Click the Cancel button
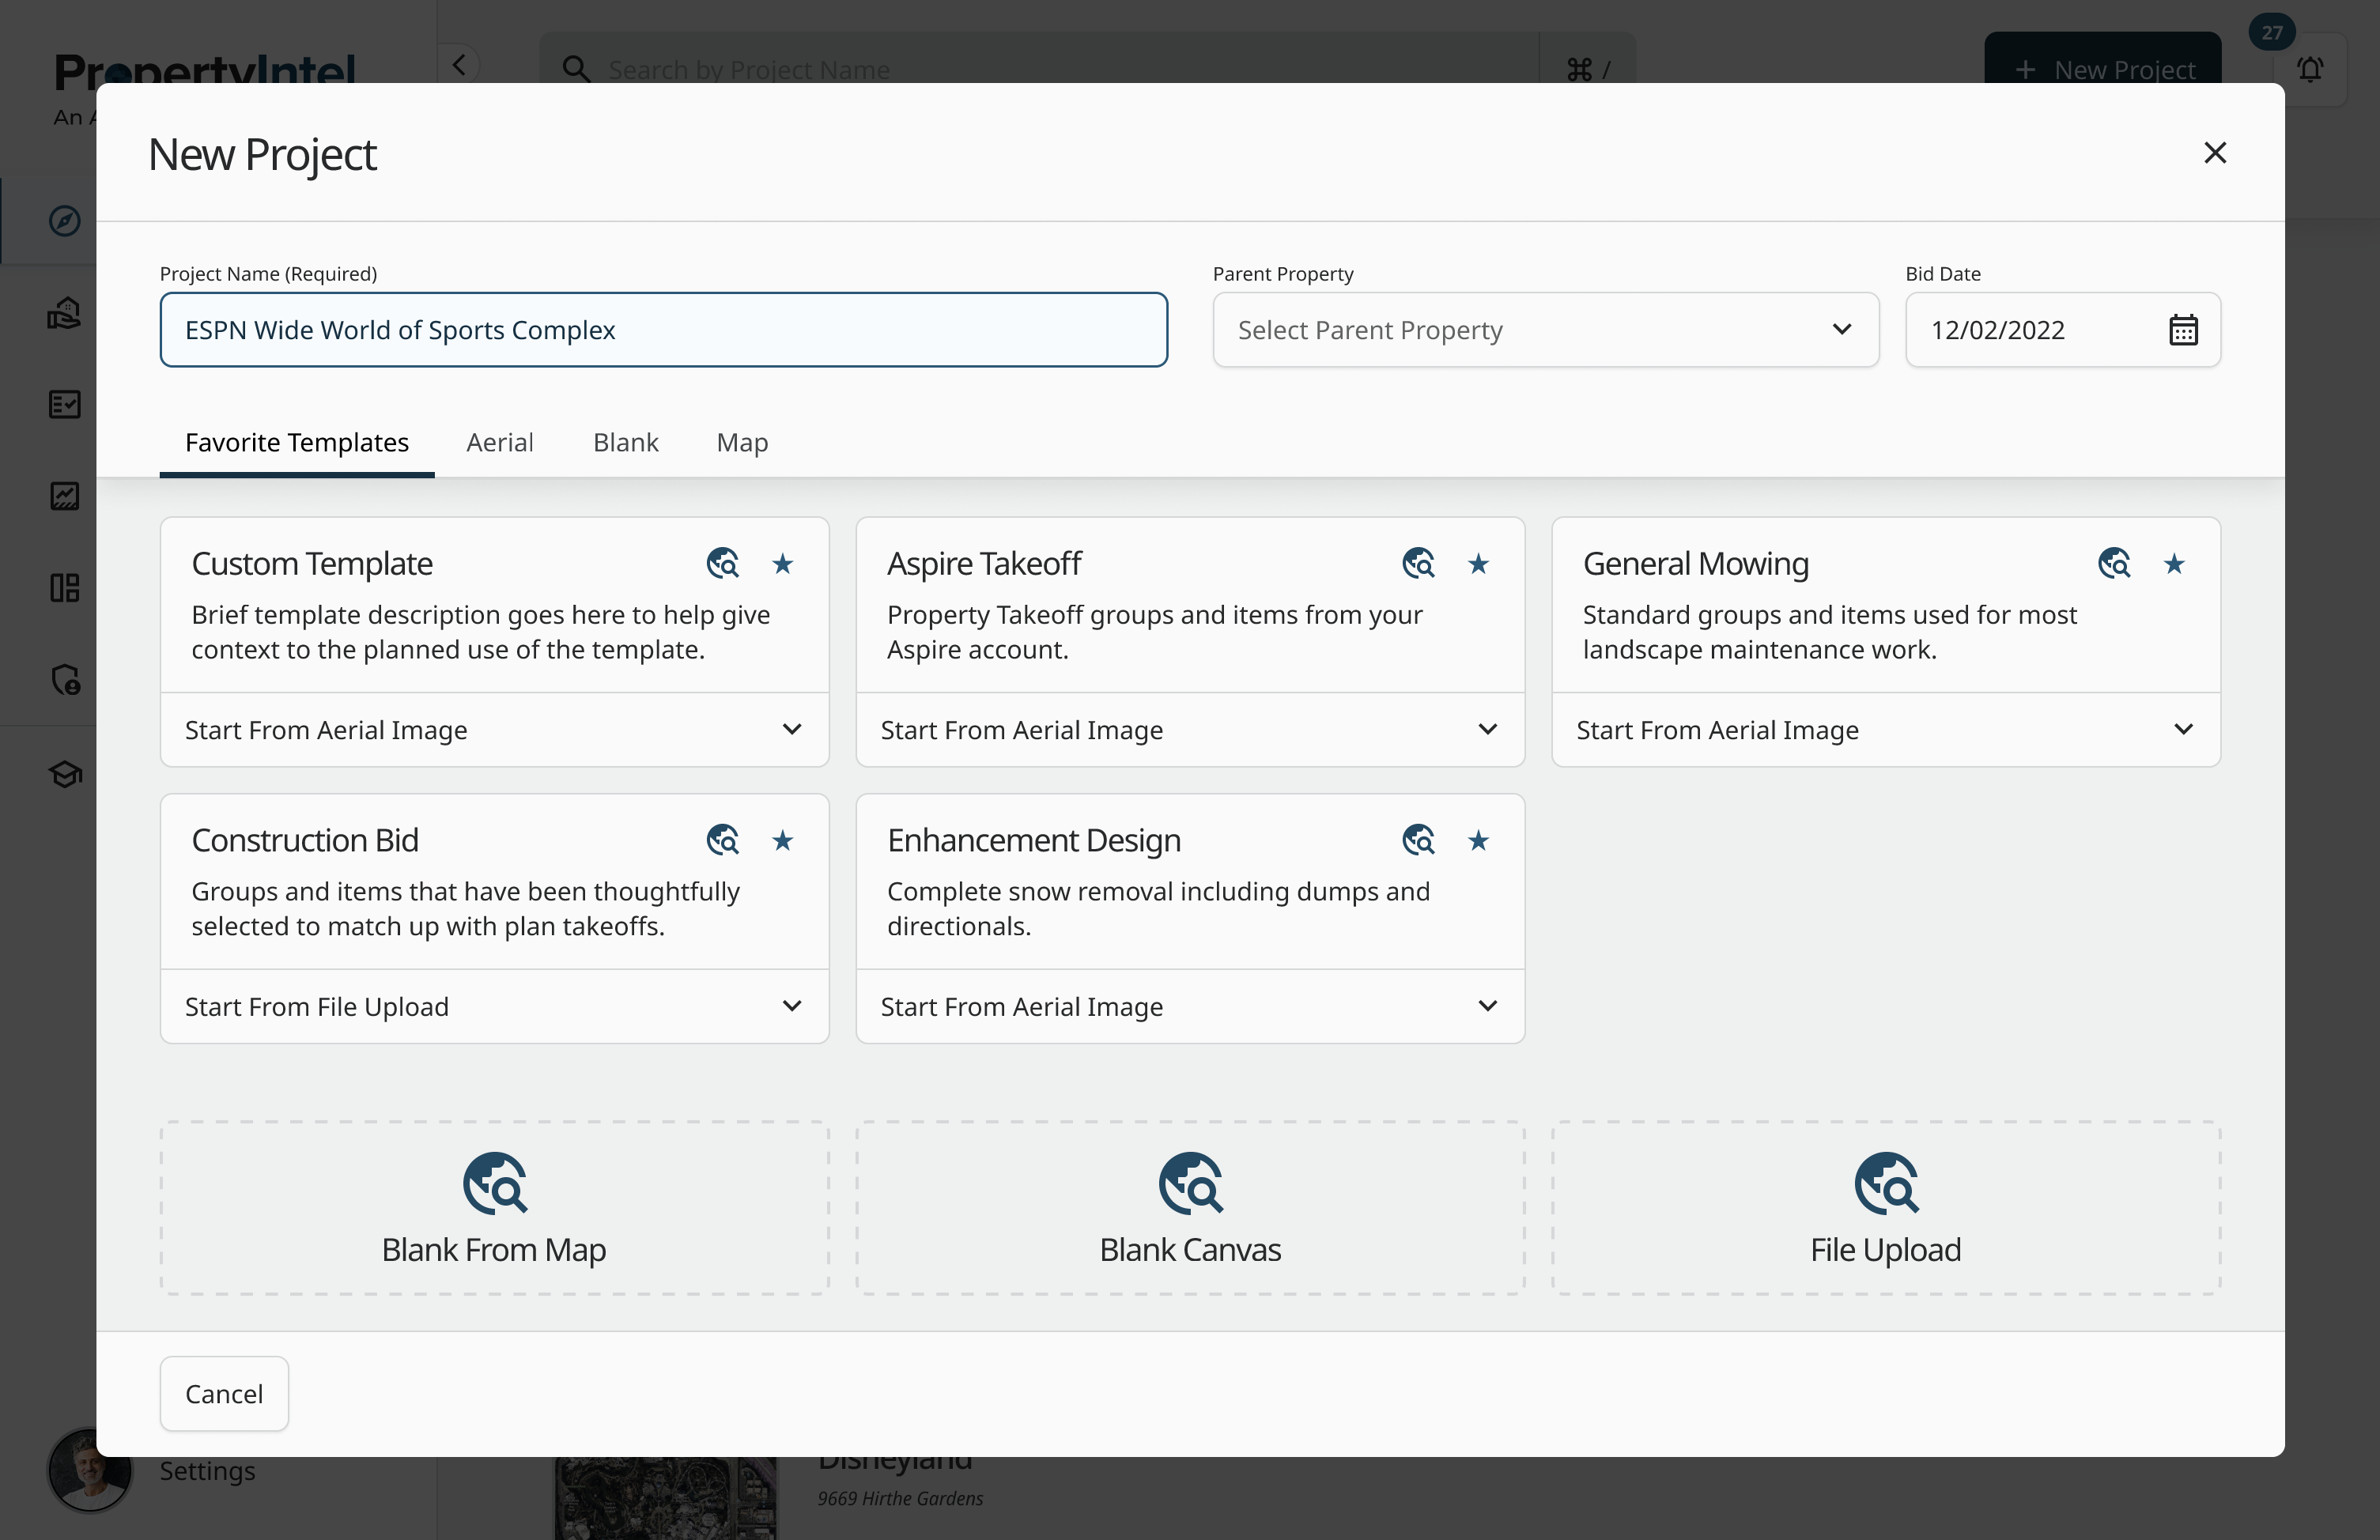The image size is (2380, 1540). [223, 1393]
